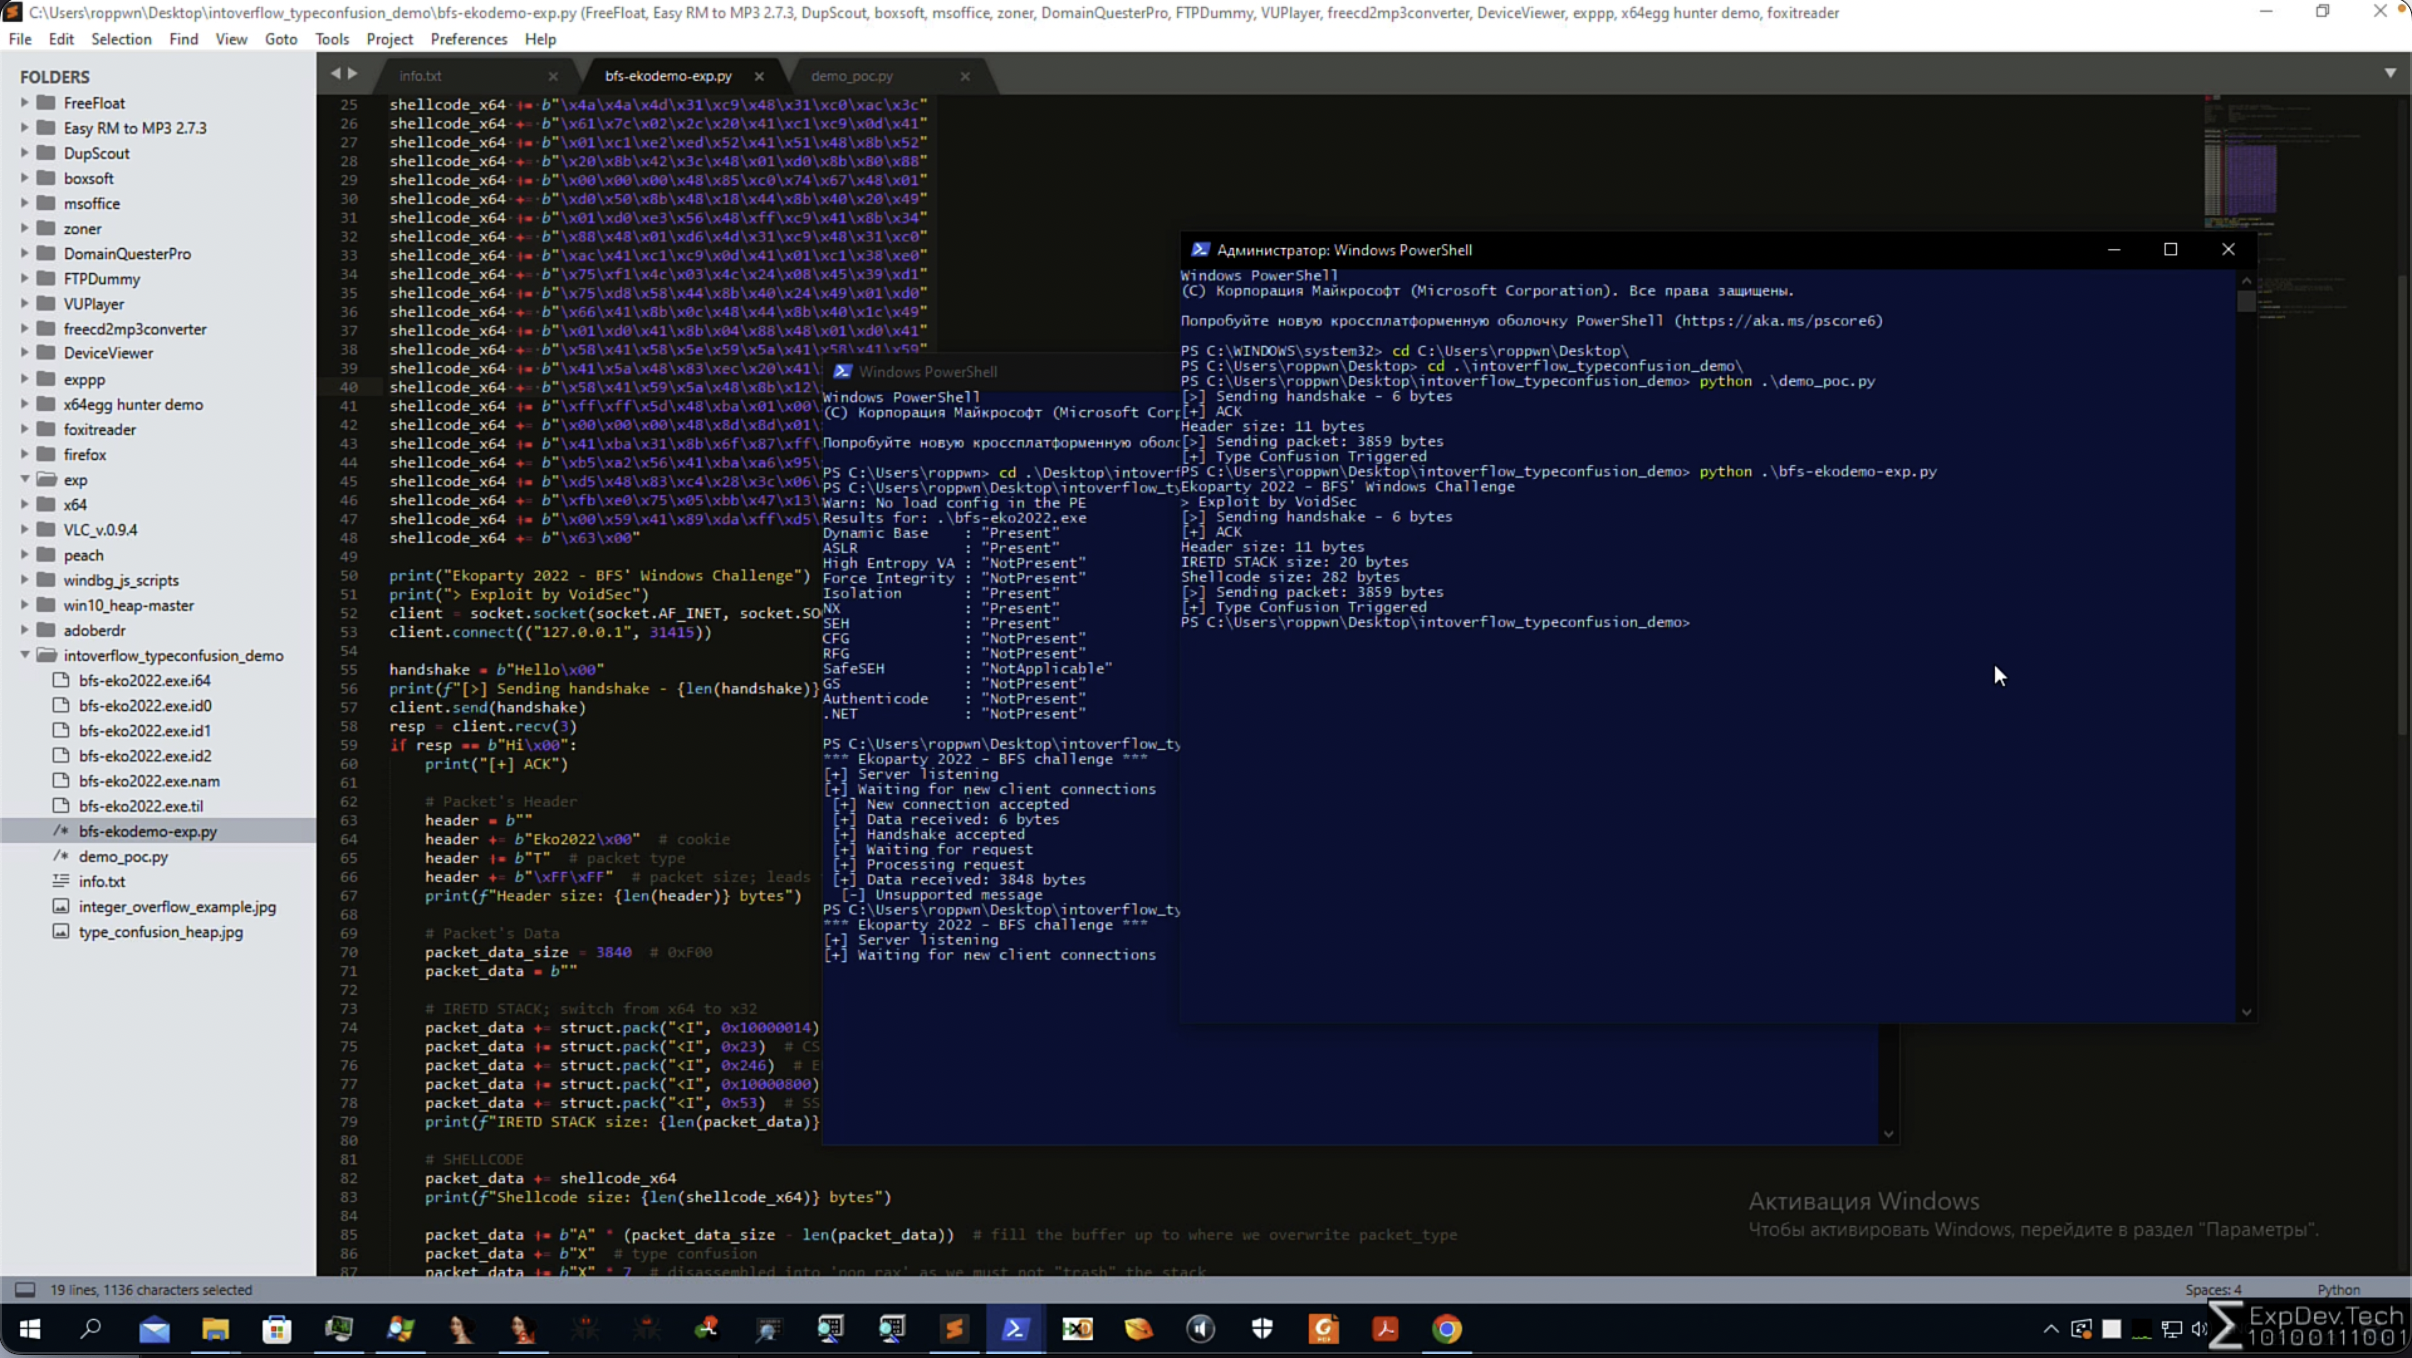Open demo_poc.py in sidebar
Image resolution: width=2412 pixels, height=1358 pixels.
(123, 856)
